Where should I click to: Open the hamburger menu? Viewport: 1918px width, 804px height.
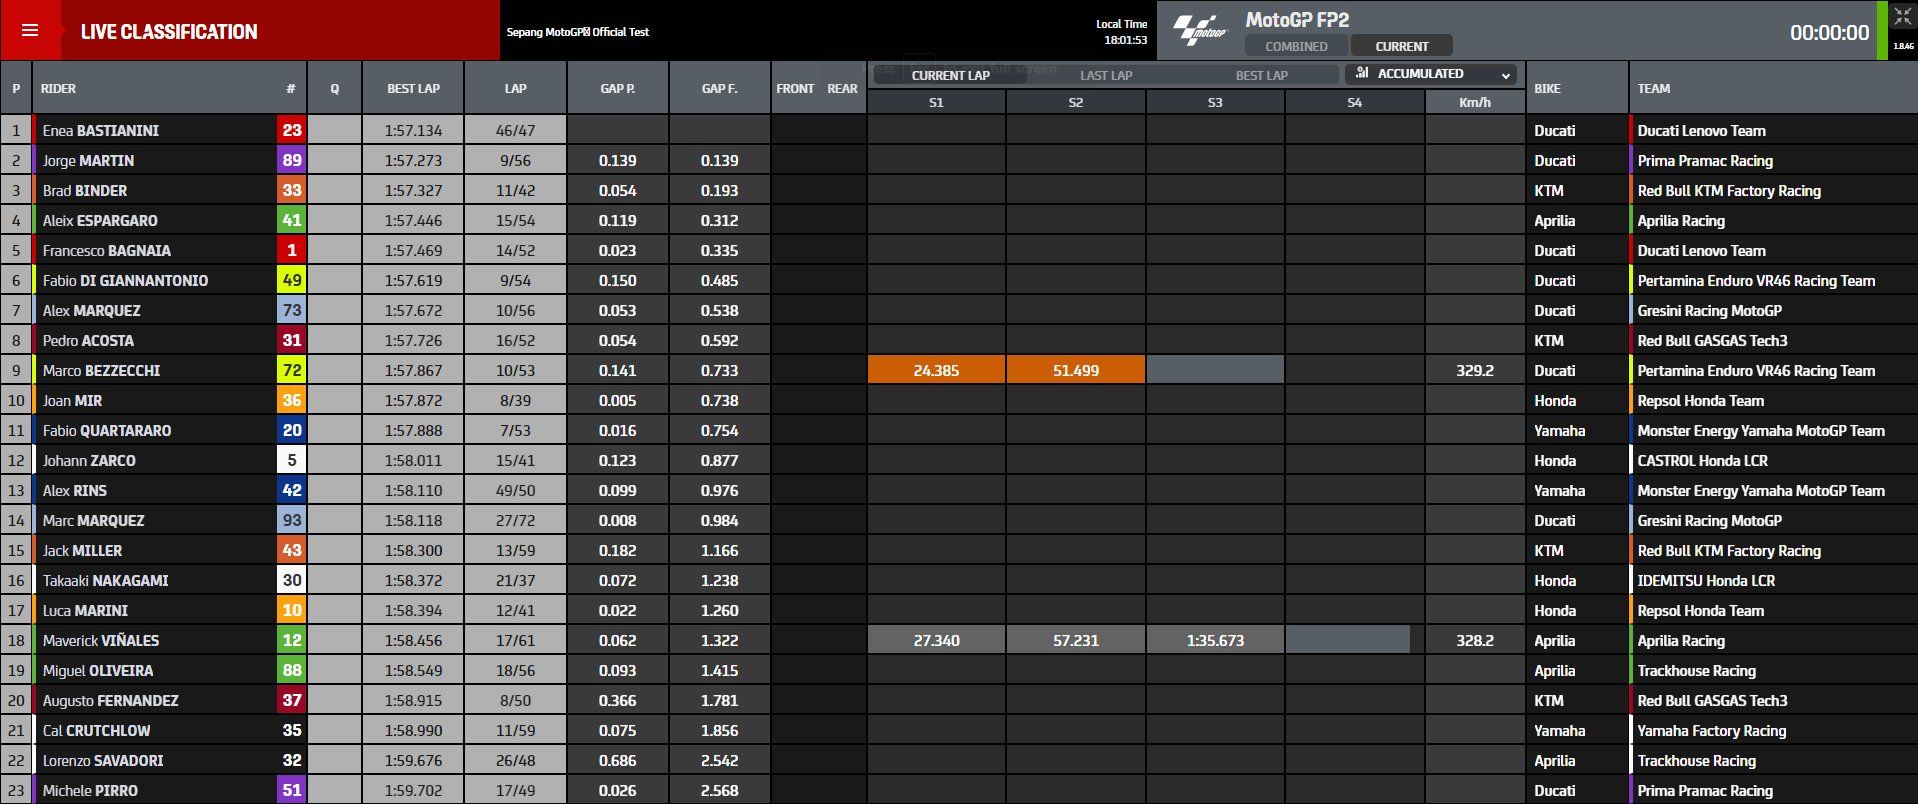30,30
